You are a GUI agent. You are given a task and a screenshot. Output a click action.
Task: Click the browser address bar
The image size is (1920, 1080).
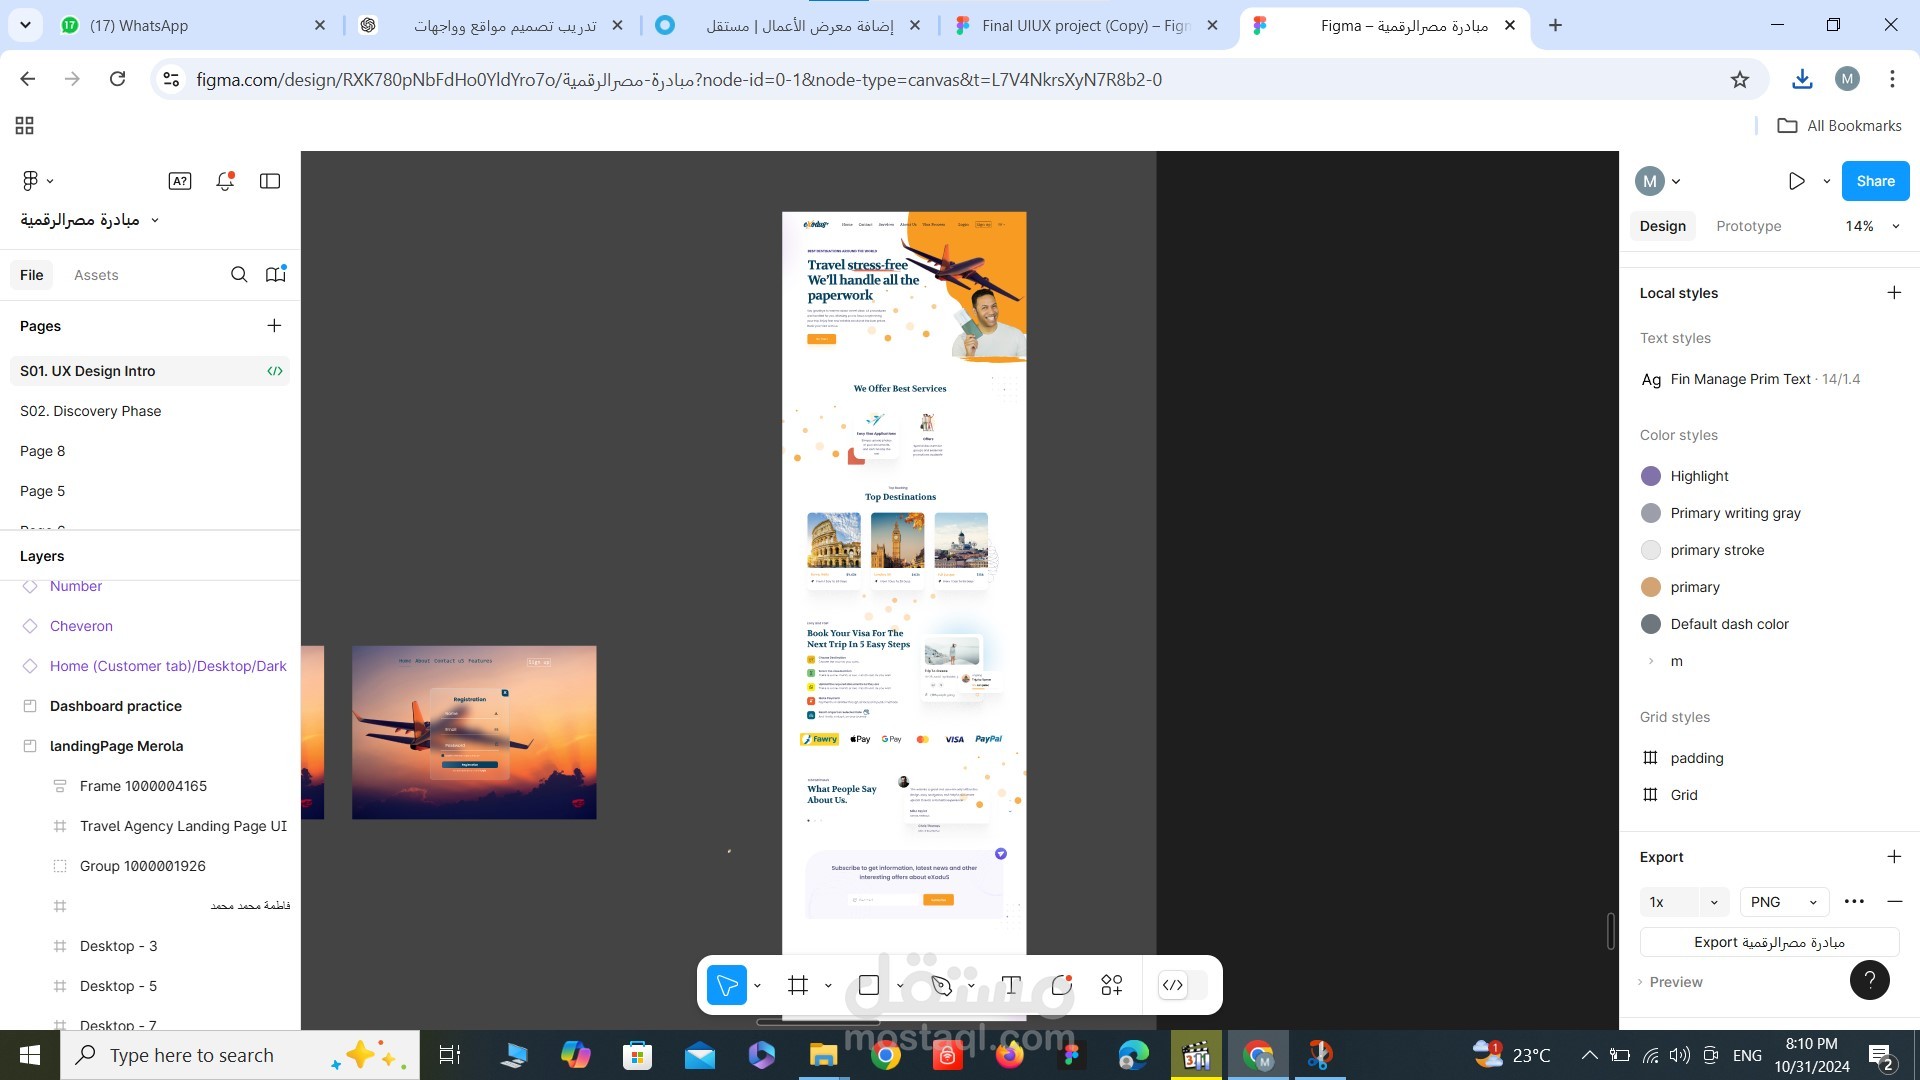coord(940,79)
